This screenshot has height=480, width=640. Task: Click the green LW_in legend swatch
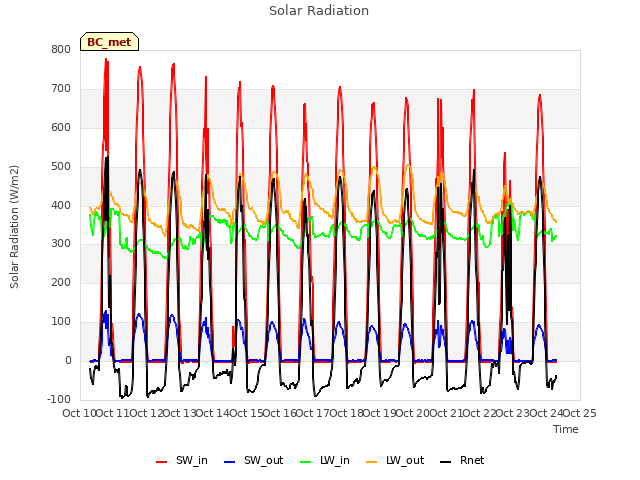click(x=306, y=462)
